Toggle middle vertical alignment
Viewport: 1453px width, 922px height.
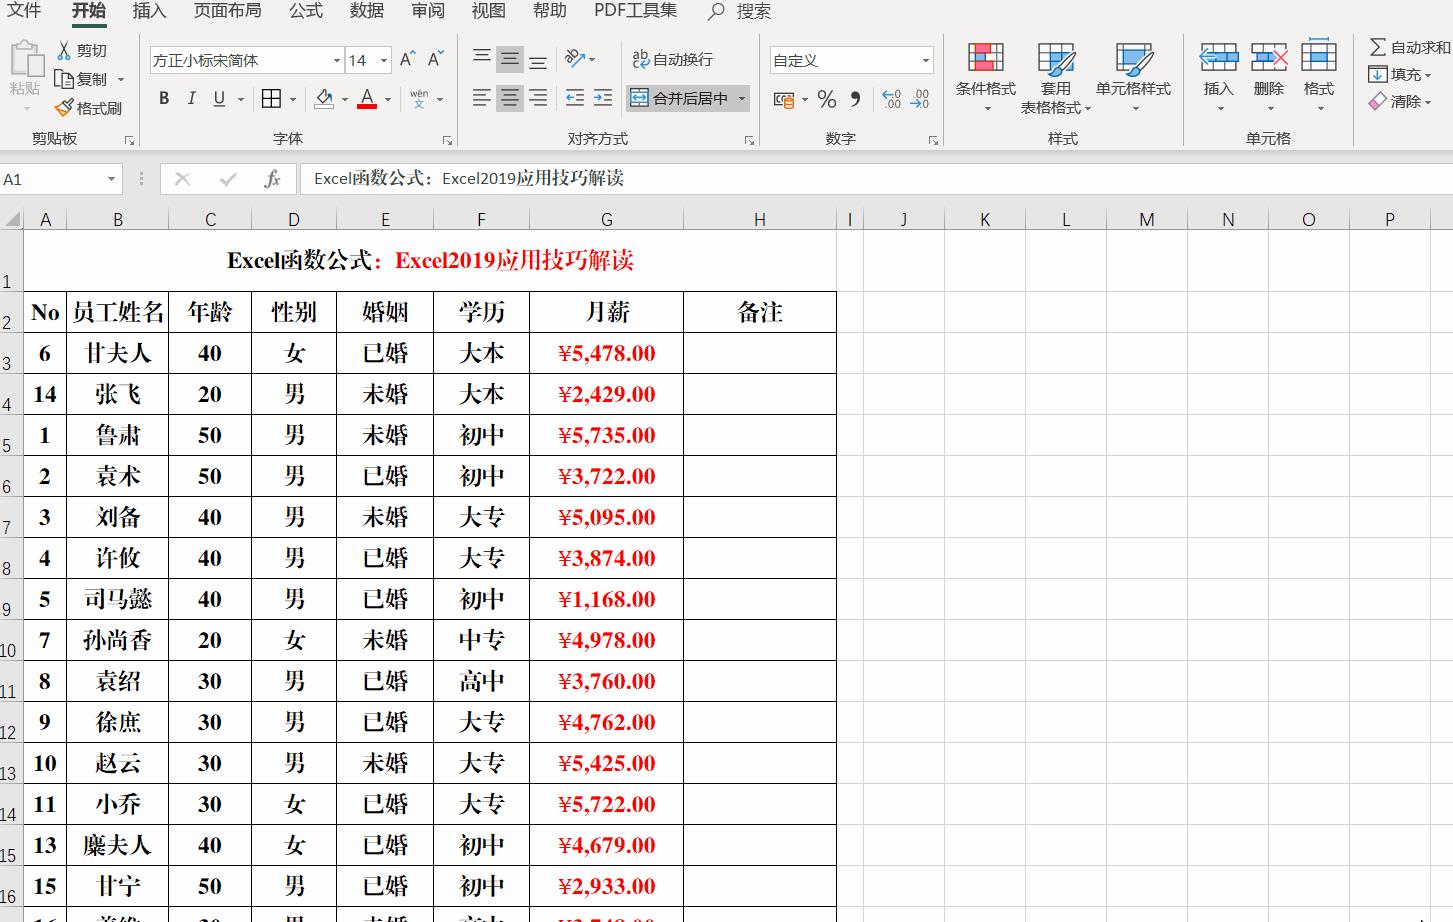(x=510, y=59)
